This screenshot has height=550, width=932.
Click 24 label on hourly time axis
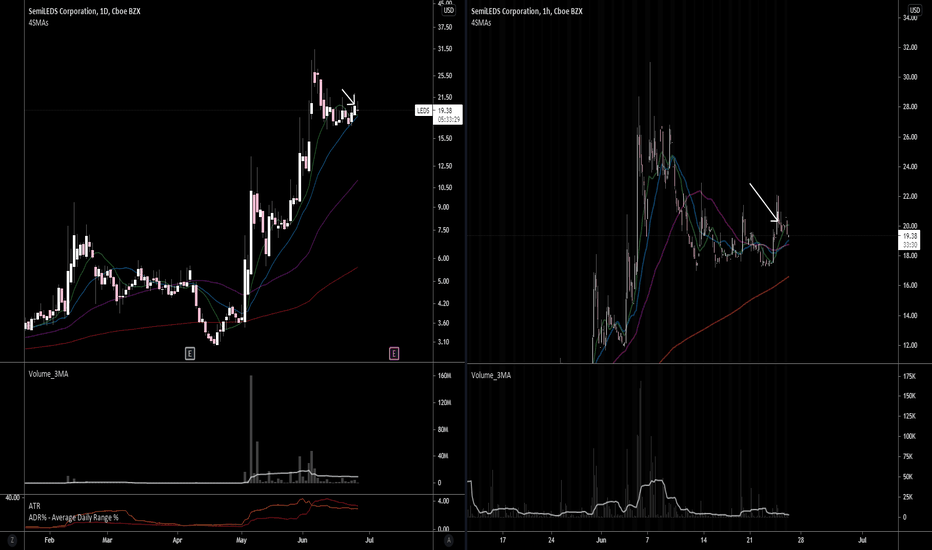551,540
